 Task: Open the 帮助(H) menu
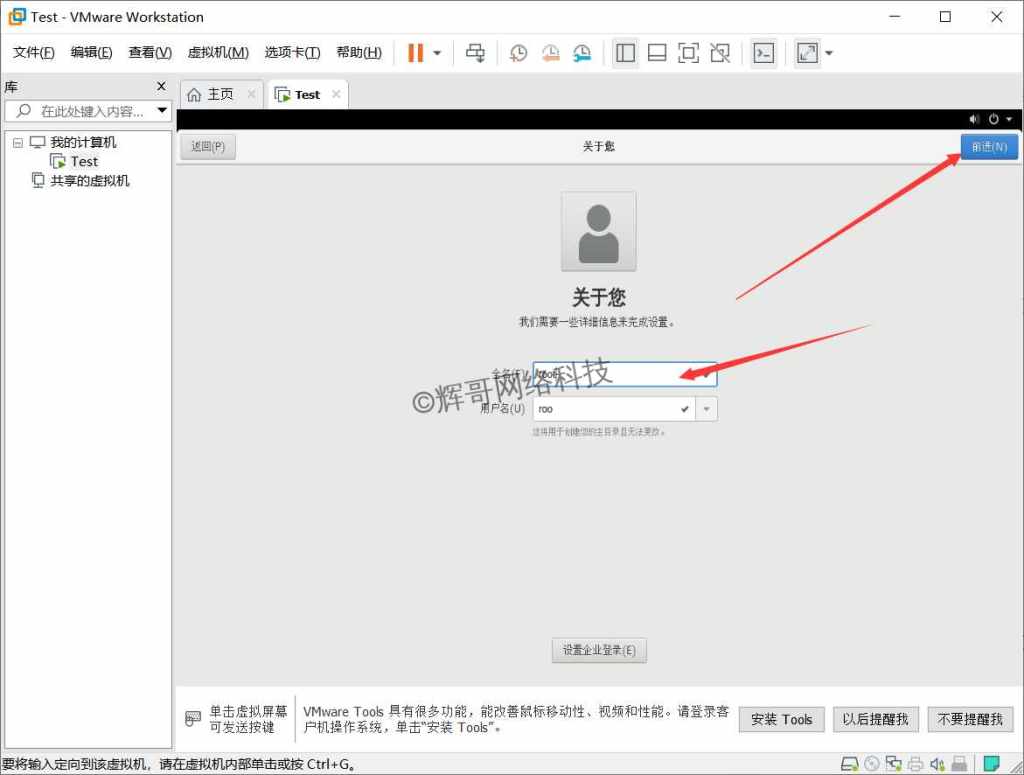pos(359,52)
